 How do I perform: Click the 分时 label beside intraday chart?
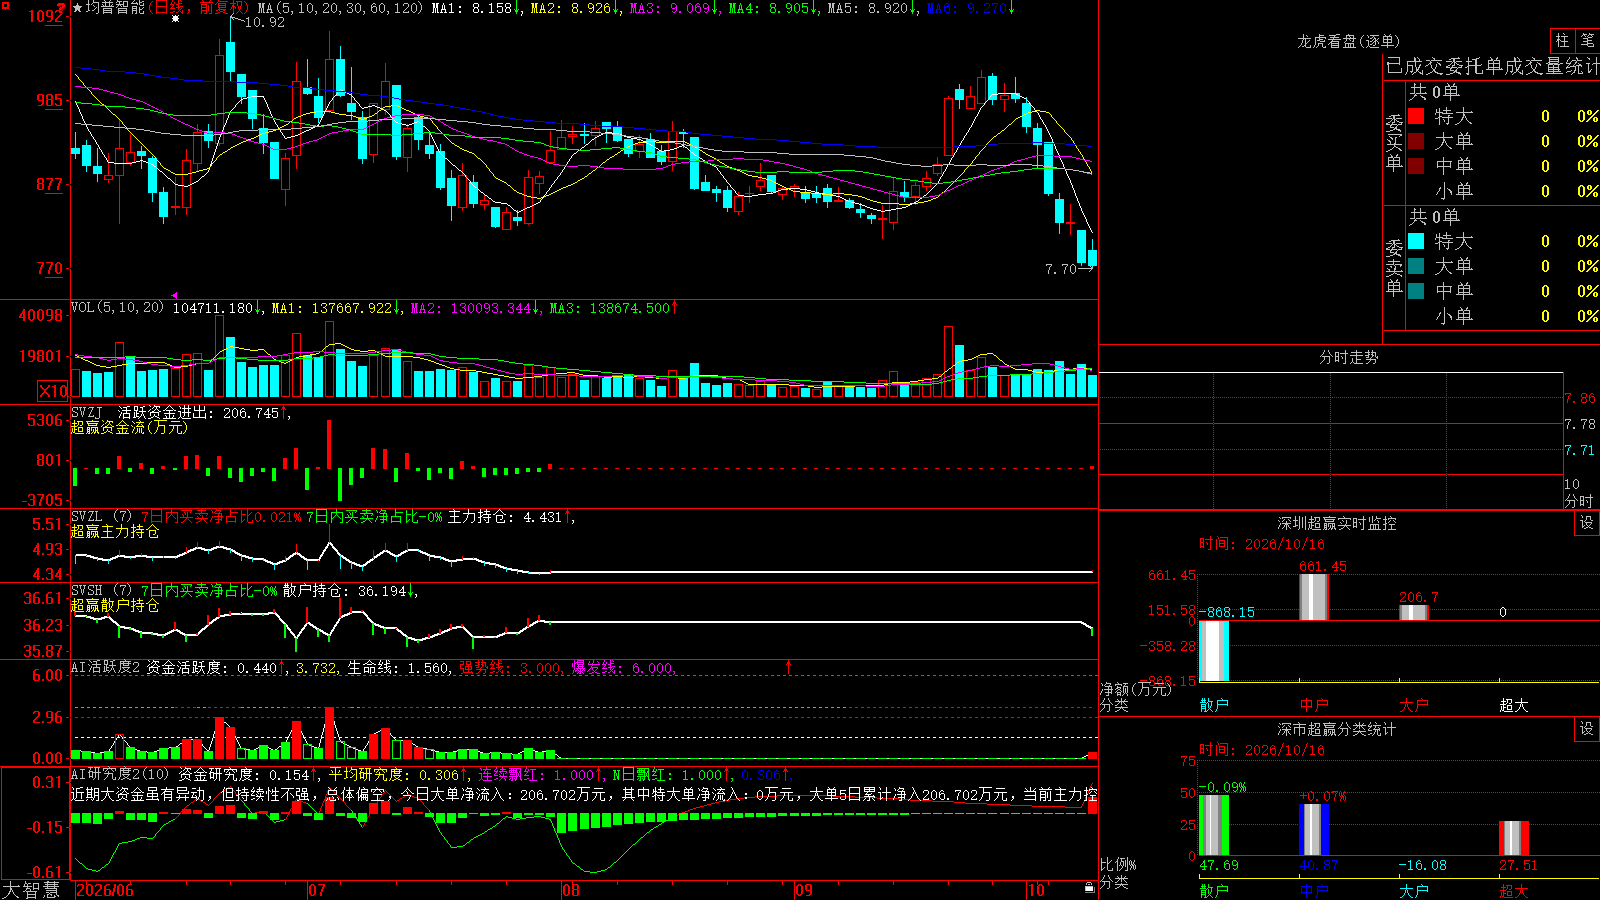1579,500
